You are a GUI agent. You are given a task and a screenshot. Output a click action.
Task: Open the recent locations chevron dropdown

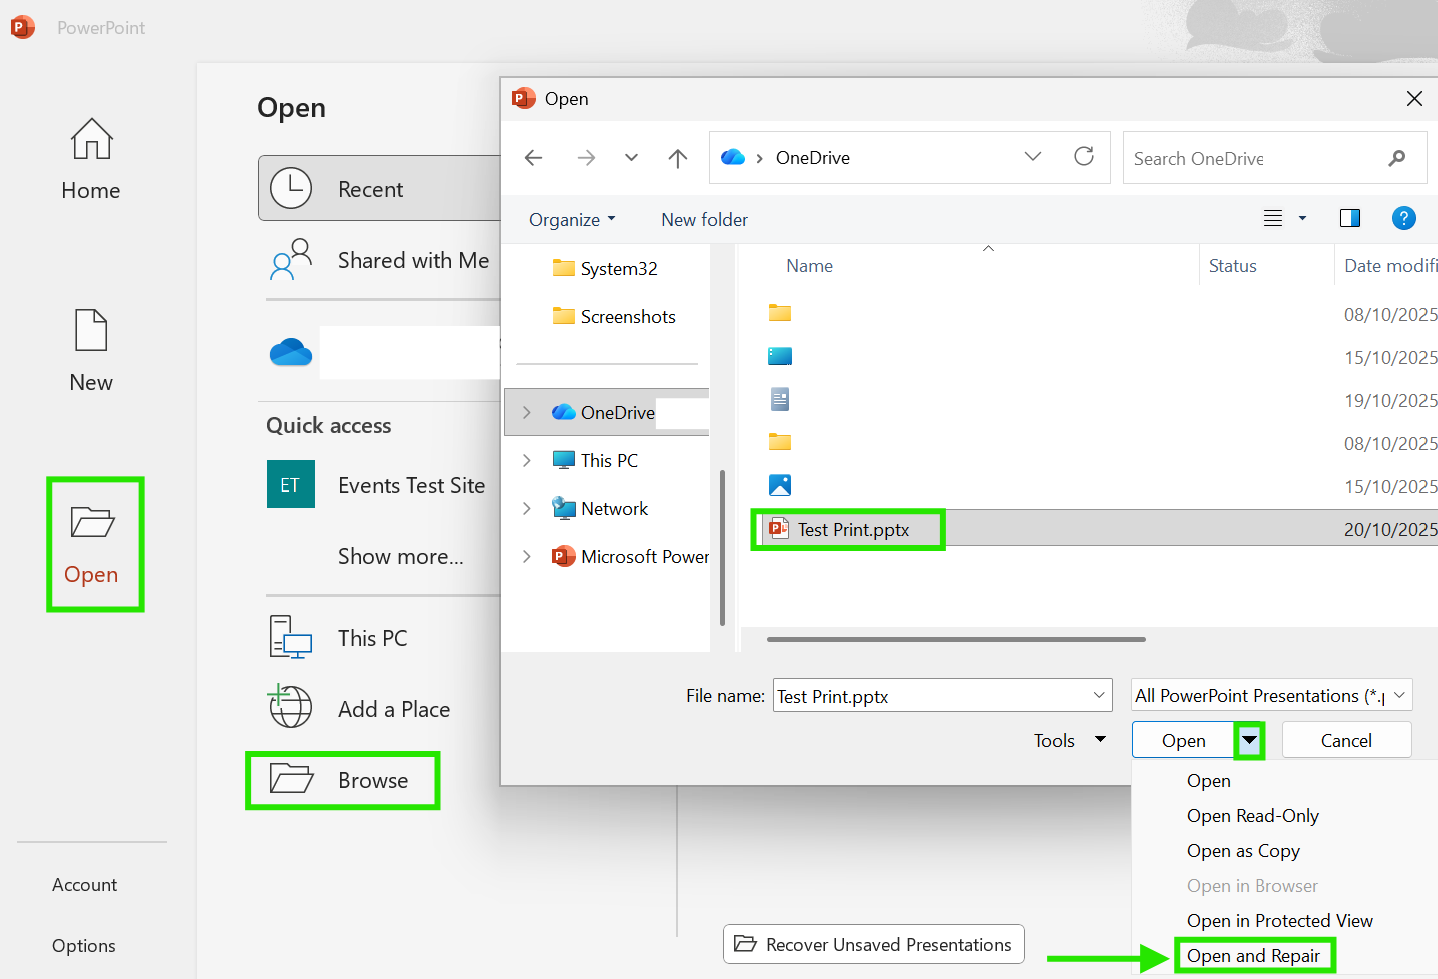[x=631, y=158]
